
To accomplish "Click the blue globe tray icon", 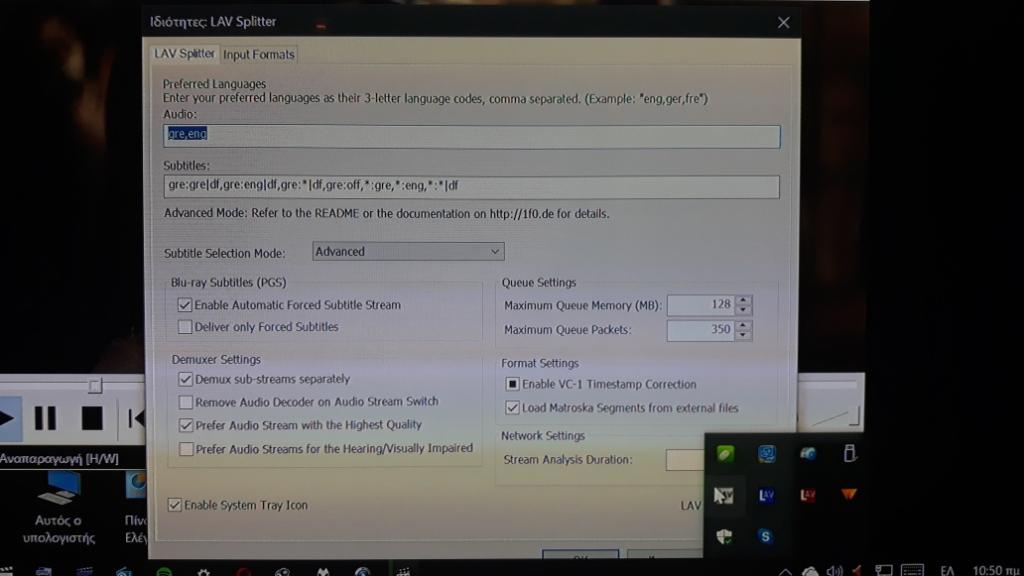I will pyautogui.click(x=808, y=453).
